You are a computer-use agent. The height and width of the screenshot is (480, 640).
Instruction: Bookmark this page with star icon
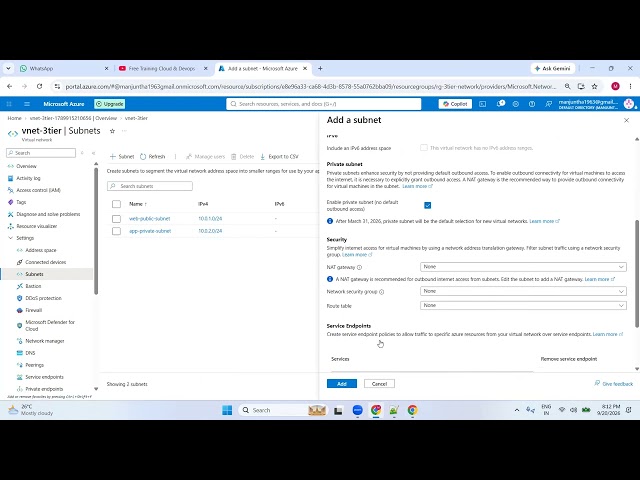(594, 87)
